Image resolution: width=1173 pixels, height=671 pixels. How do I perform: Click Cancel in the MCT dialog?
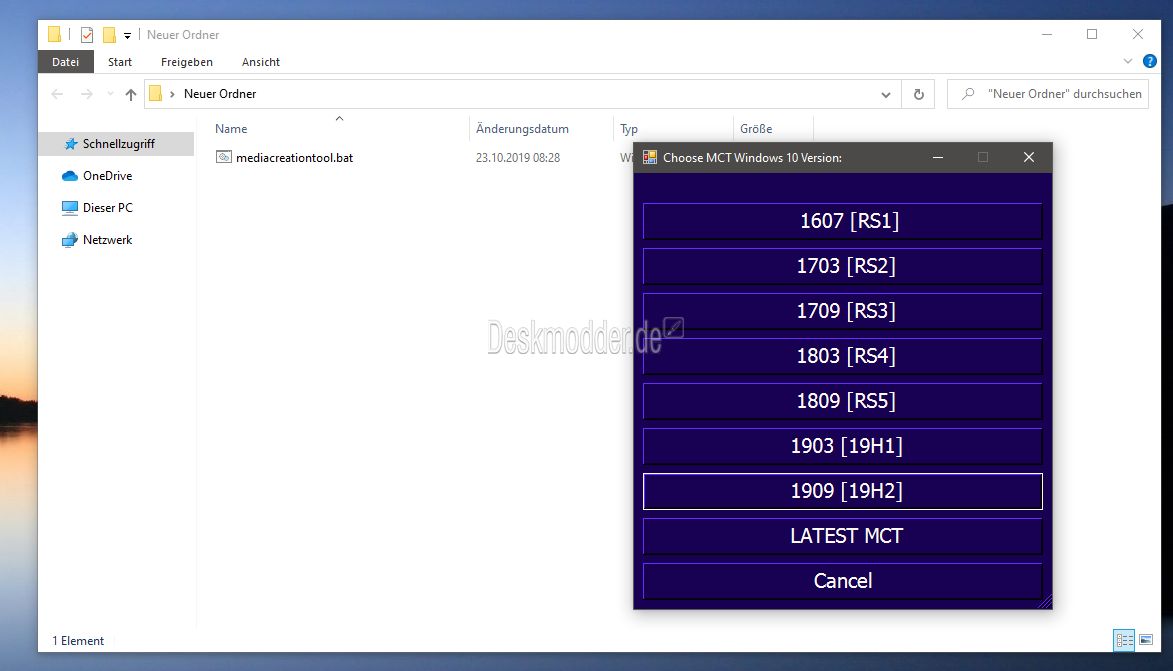842,580
